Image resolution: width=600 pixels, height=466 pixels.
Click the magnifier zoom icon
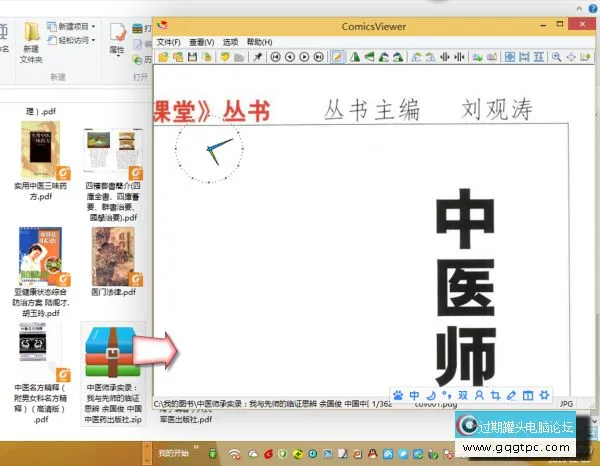click(556, 57)
